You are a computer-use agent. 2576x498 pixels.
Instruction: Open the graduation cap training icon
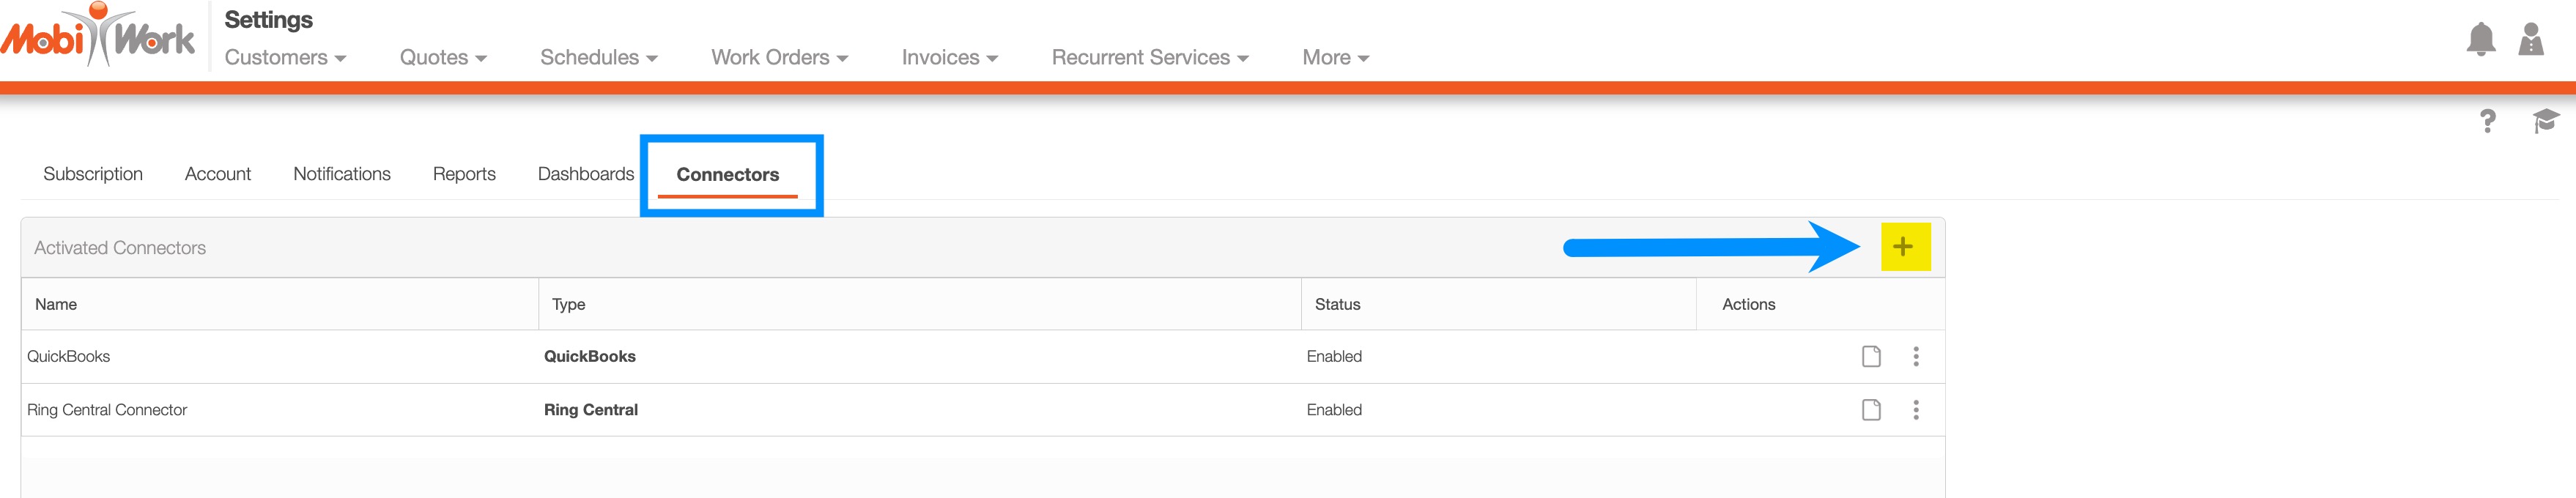[x=2545, y=122]
